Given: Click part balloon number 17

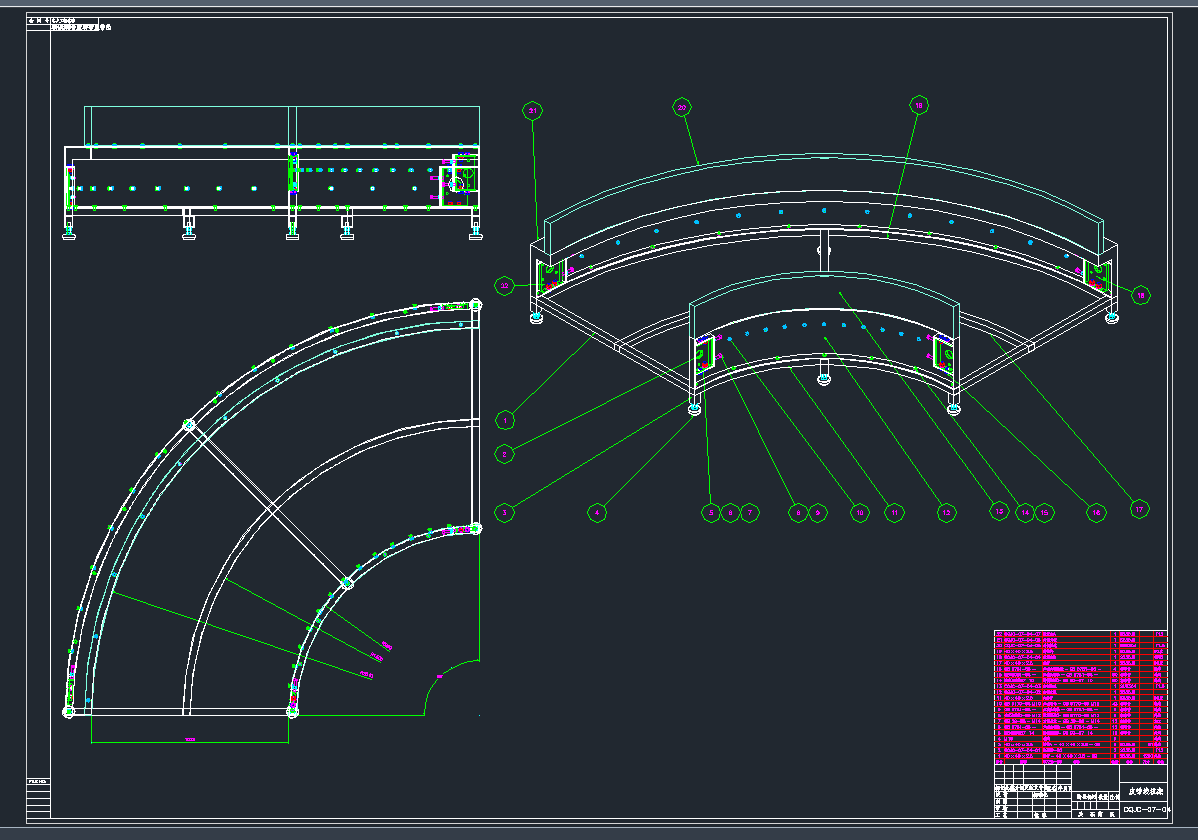Looking at the screenshot, I should click(x=1138, y=508).
